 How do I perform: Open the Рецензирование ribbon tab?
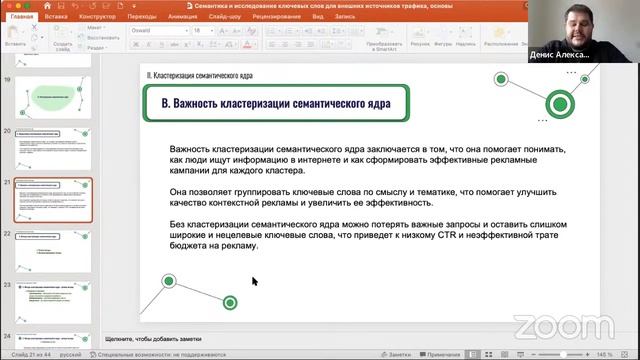click(276, 17)
